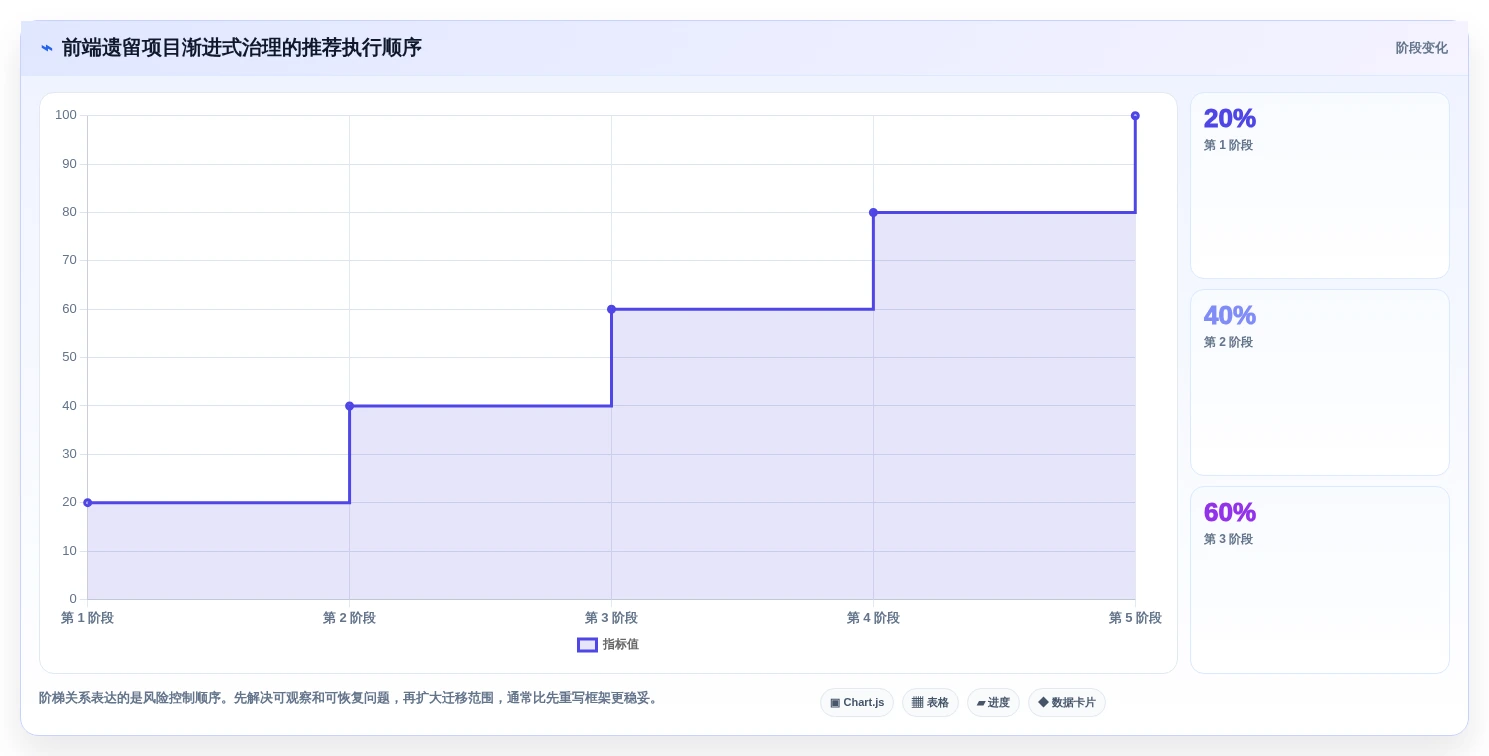
Task: Click the footnote starting with 阶梯关系表达的是风险控制顺序
Action: click(350, 698)
